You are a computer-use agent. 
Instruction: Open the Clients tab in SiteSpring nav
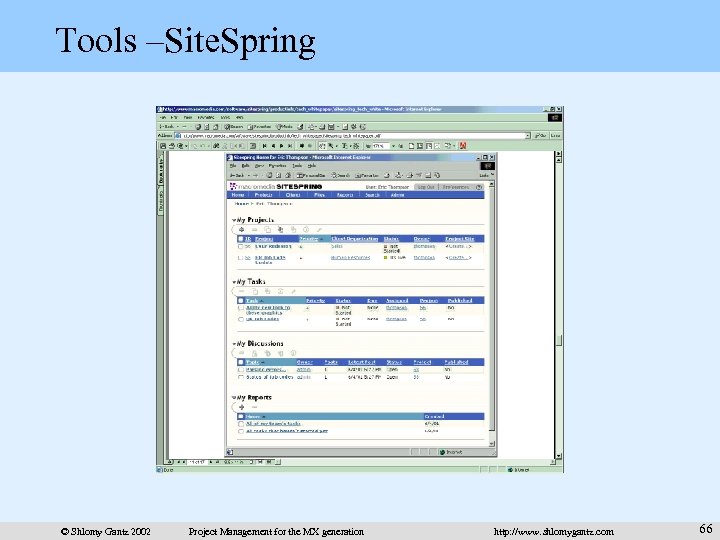[293, 195]
